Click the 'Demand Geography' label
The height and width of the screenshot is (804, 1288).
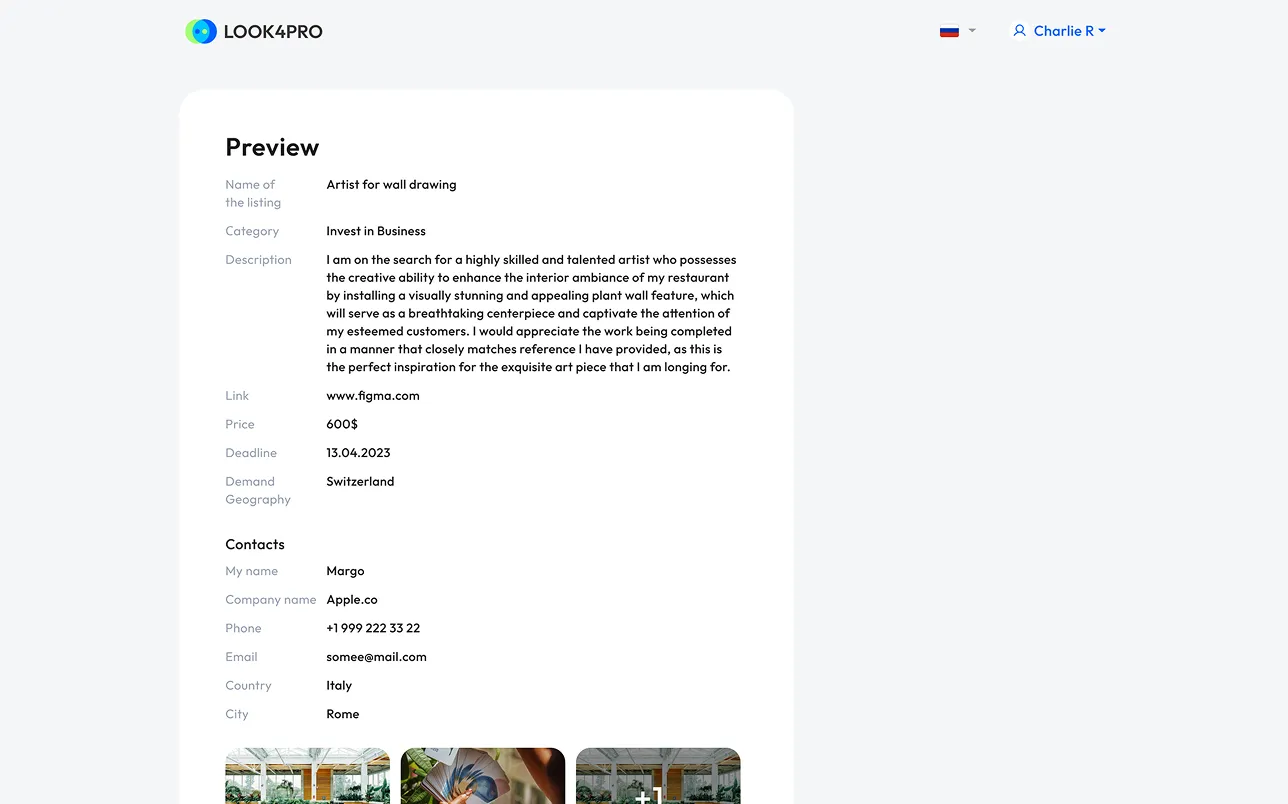(258, 491)
